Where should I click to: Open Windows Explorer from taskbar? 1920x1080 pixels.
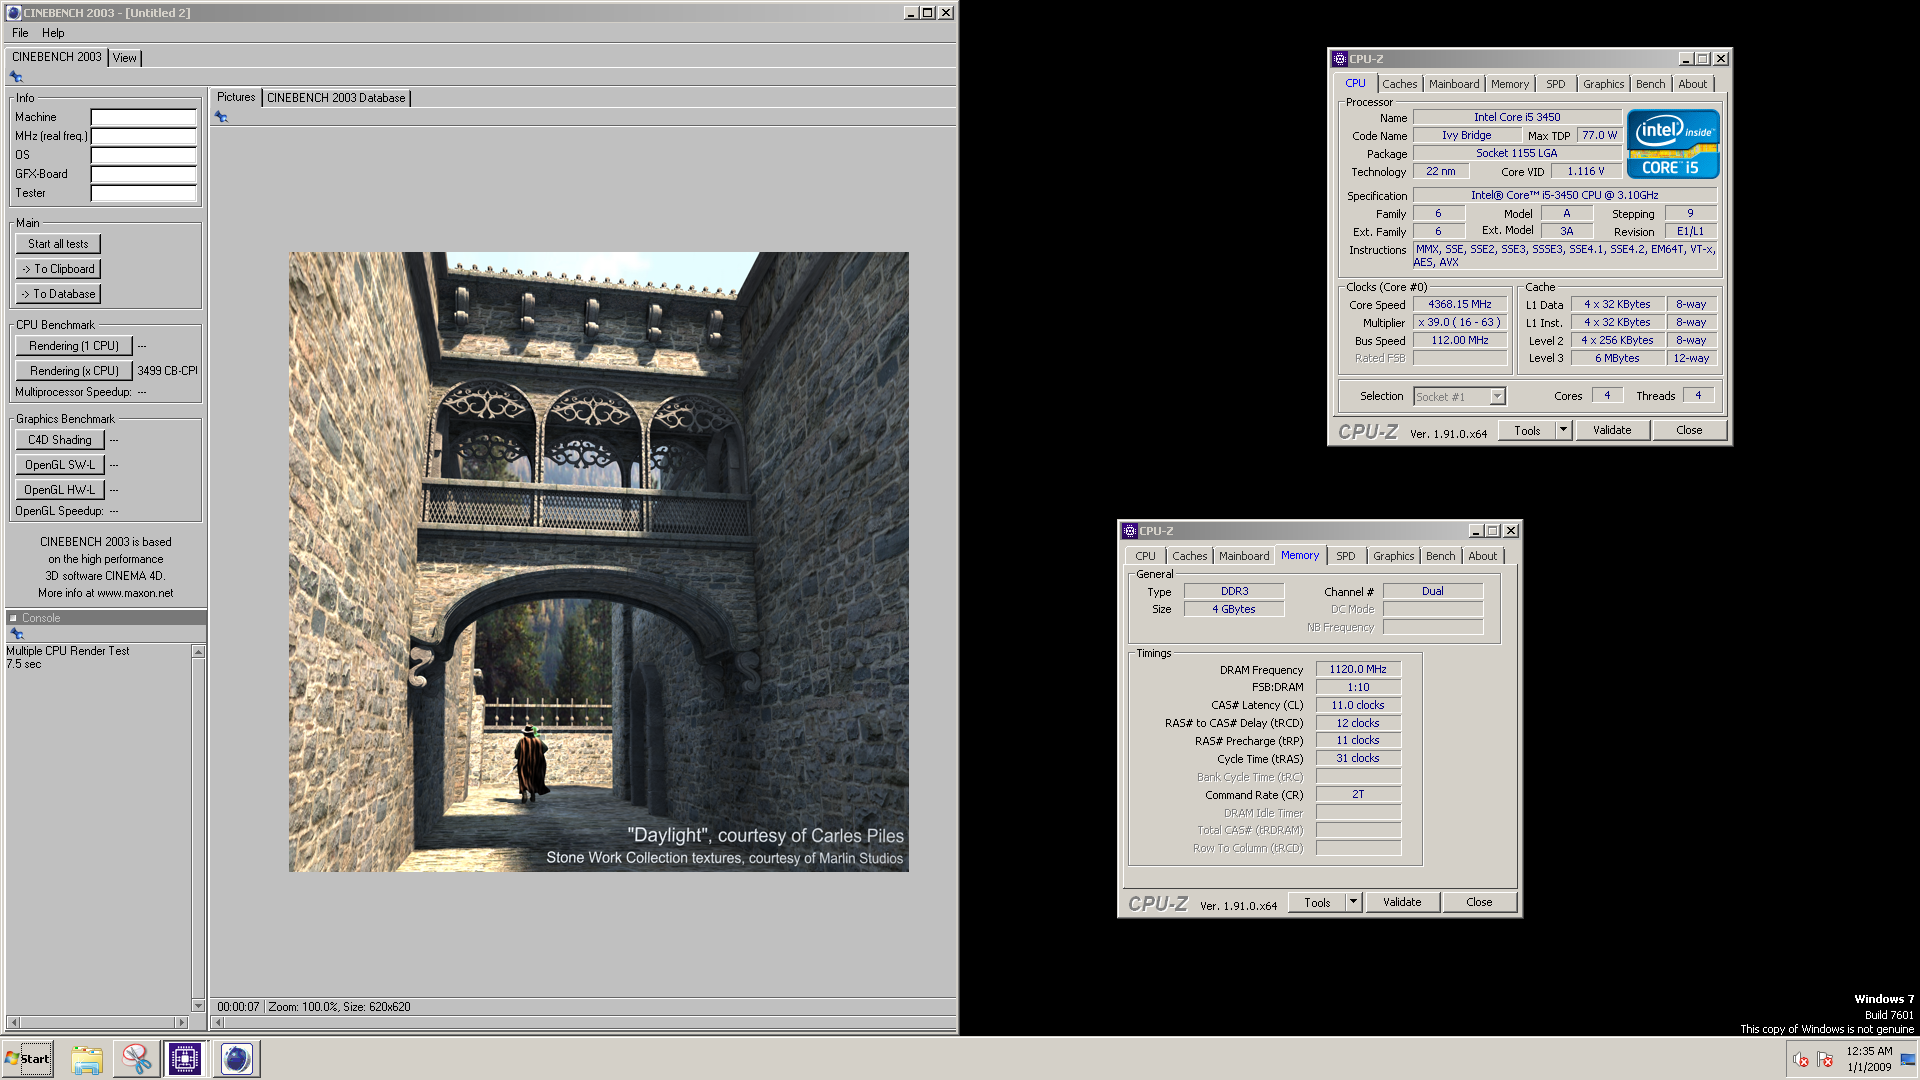click(x=87, y=1059)
